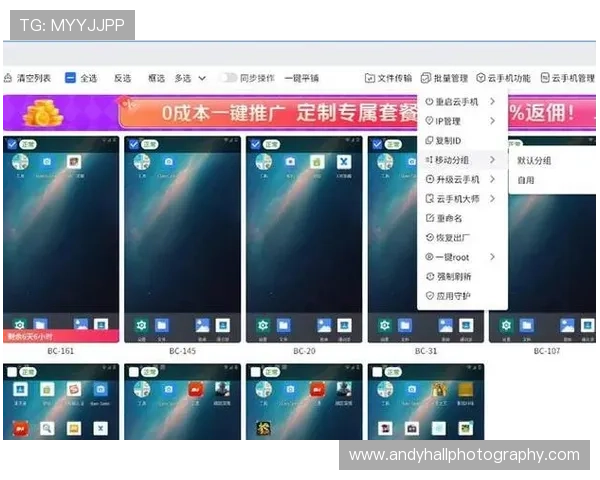Uncheck the BC-20 phone checkbox
The image size is (600, 480).
[255, 144]
